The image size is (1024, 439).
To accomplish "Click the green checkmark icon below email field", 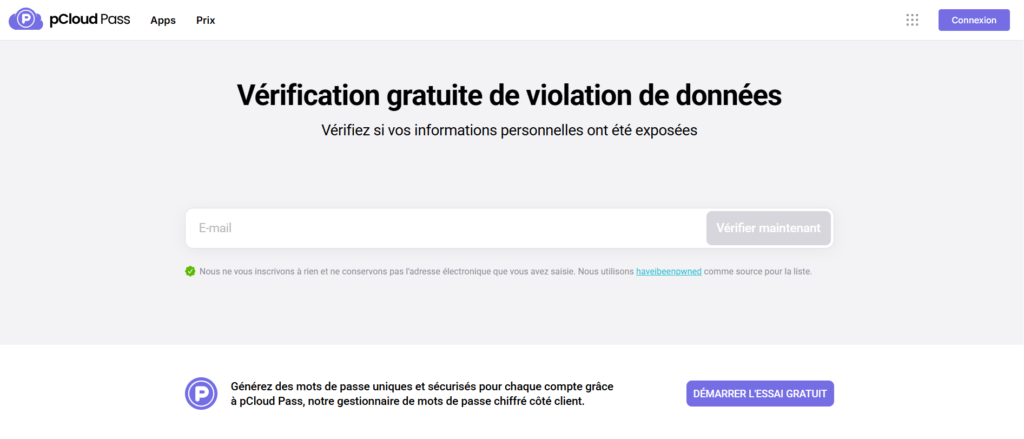I will 190,271.
